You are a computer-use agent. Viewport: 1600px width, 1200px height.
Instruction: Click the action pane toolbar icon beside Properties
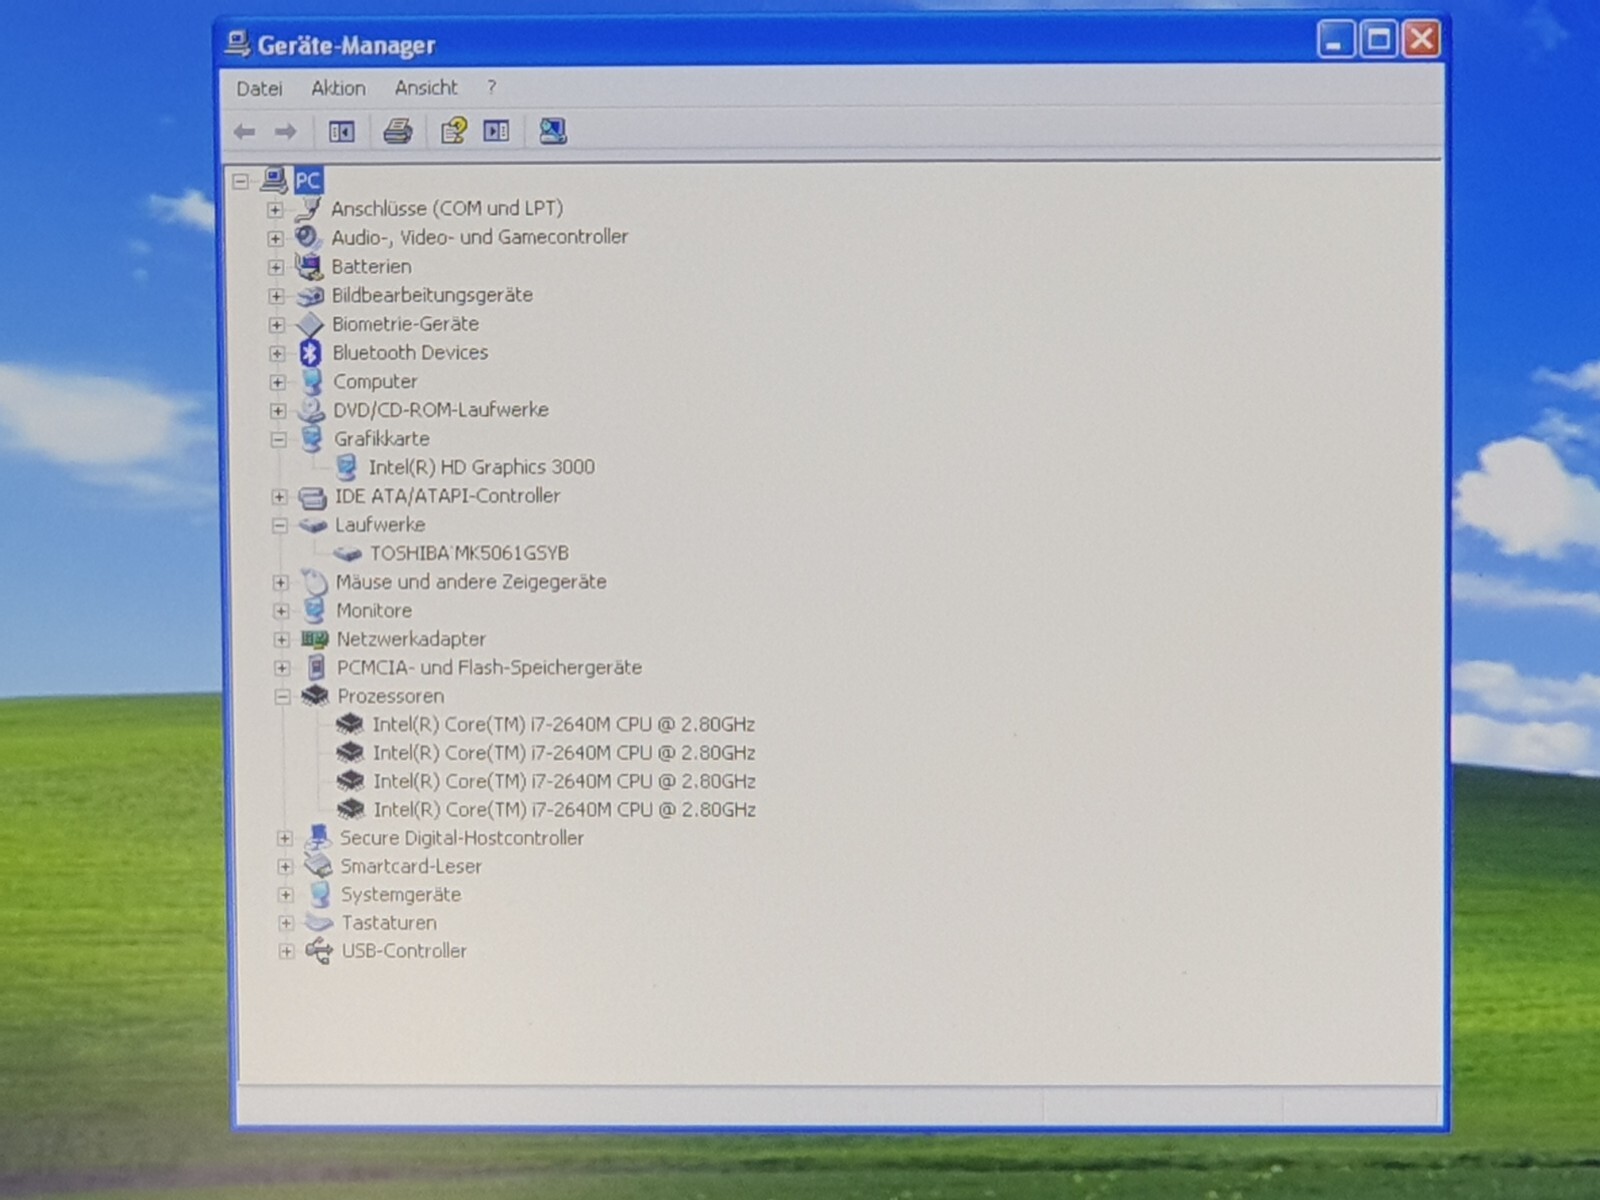point(496,131)
